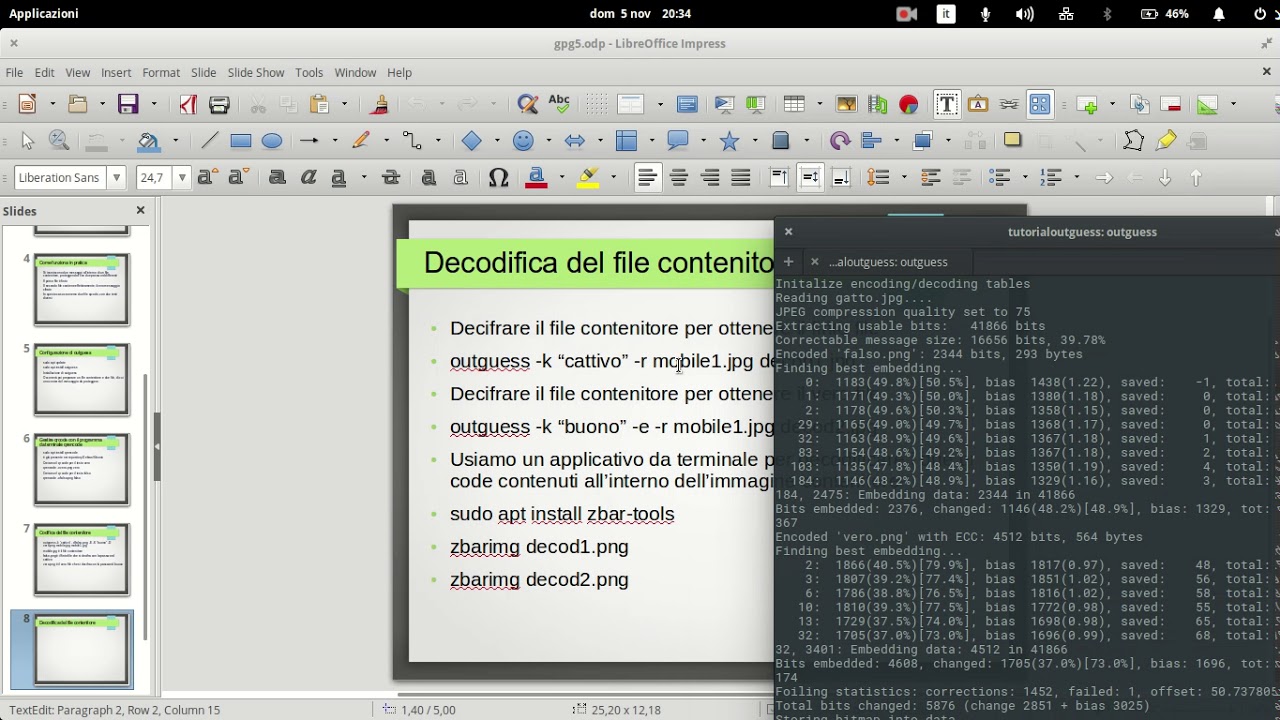The height and width of the screenshot is (720, 1280).
Task: Export the presentation as PDF
Action: 188,104
